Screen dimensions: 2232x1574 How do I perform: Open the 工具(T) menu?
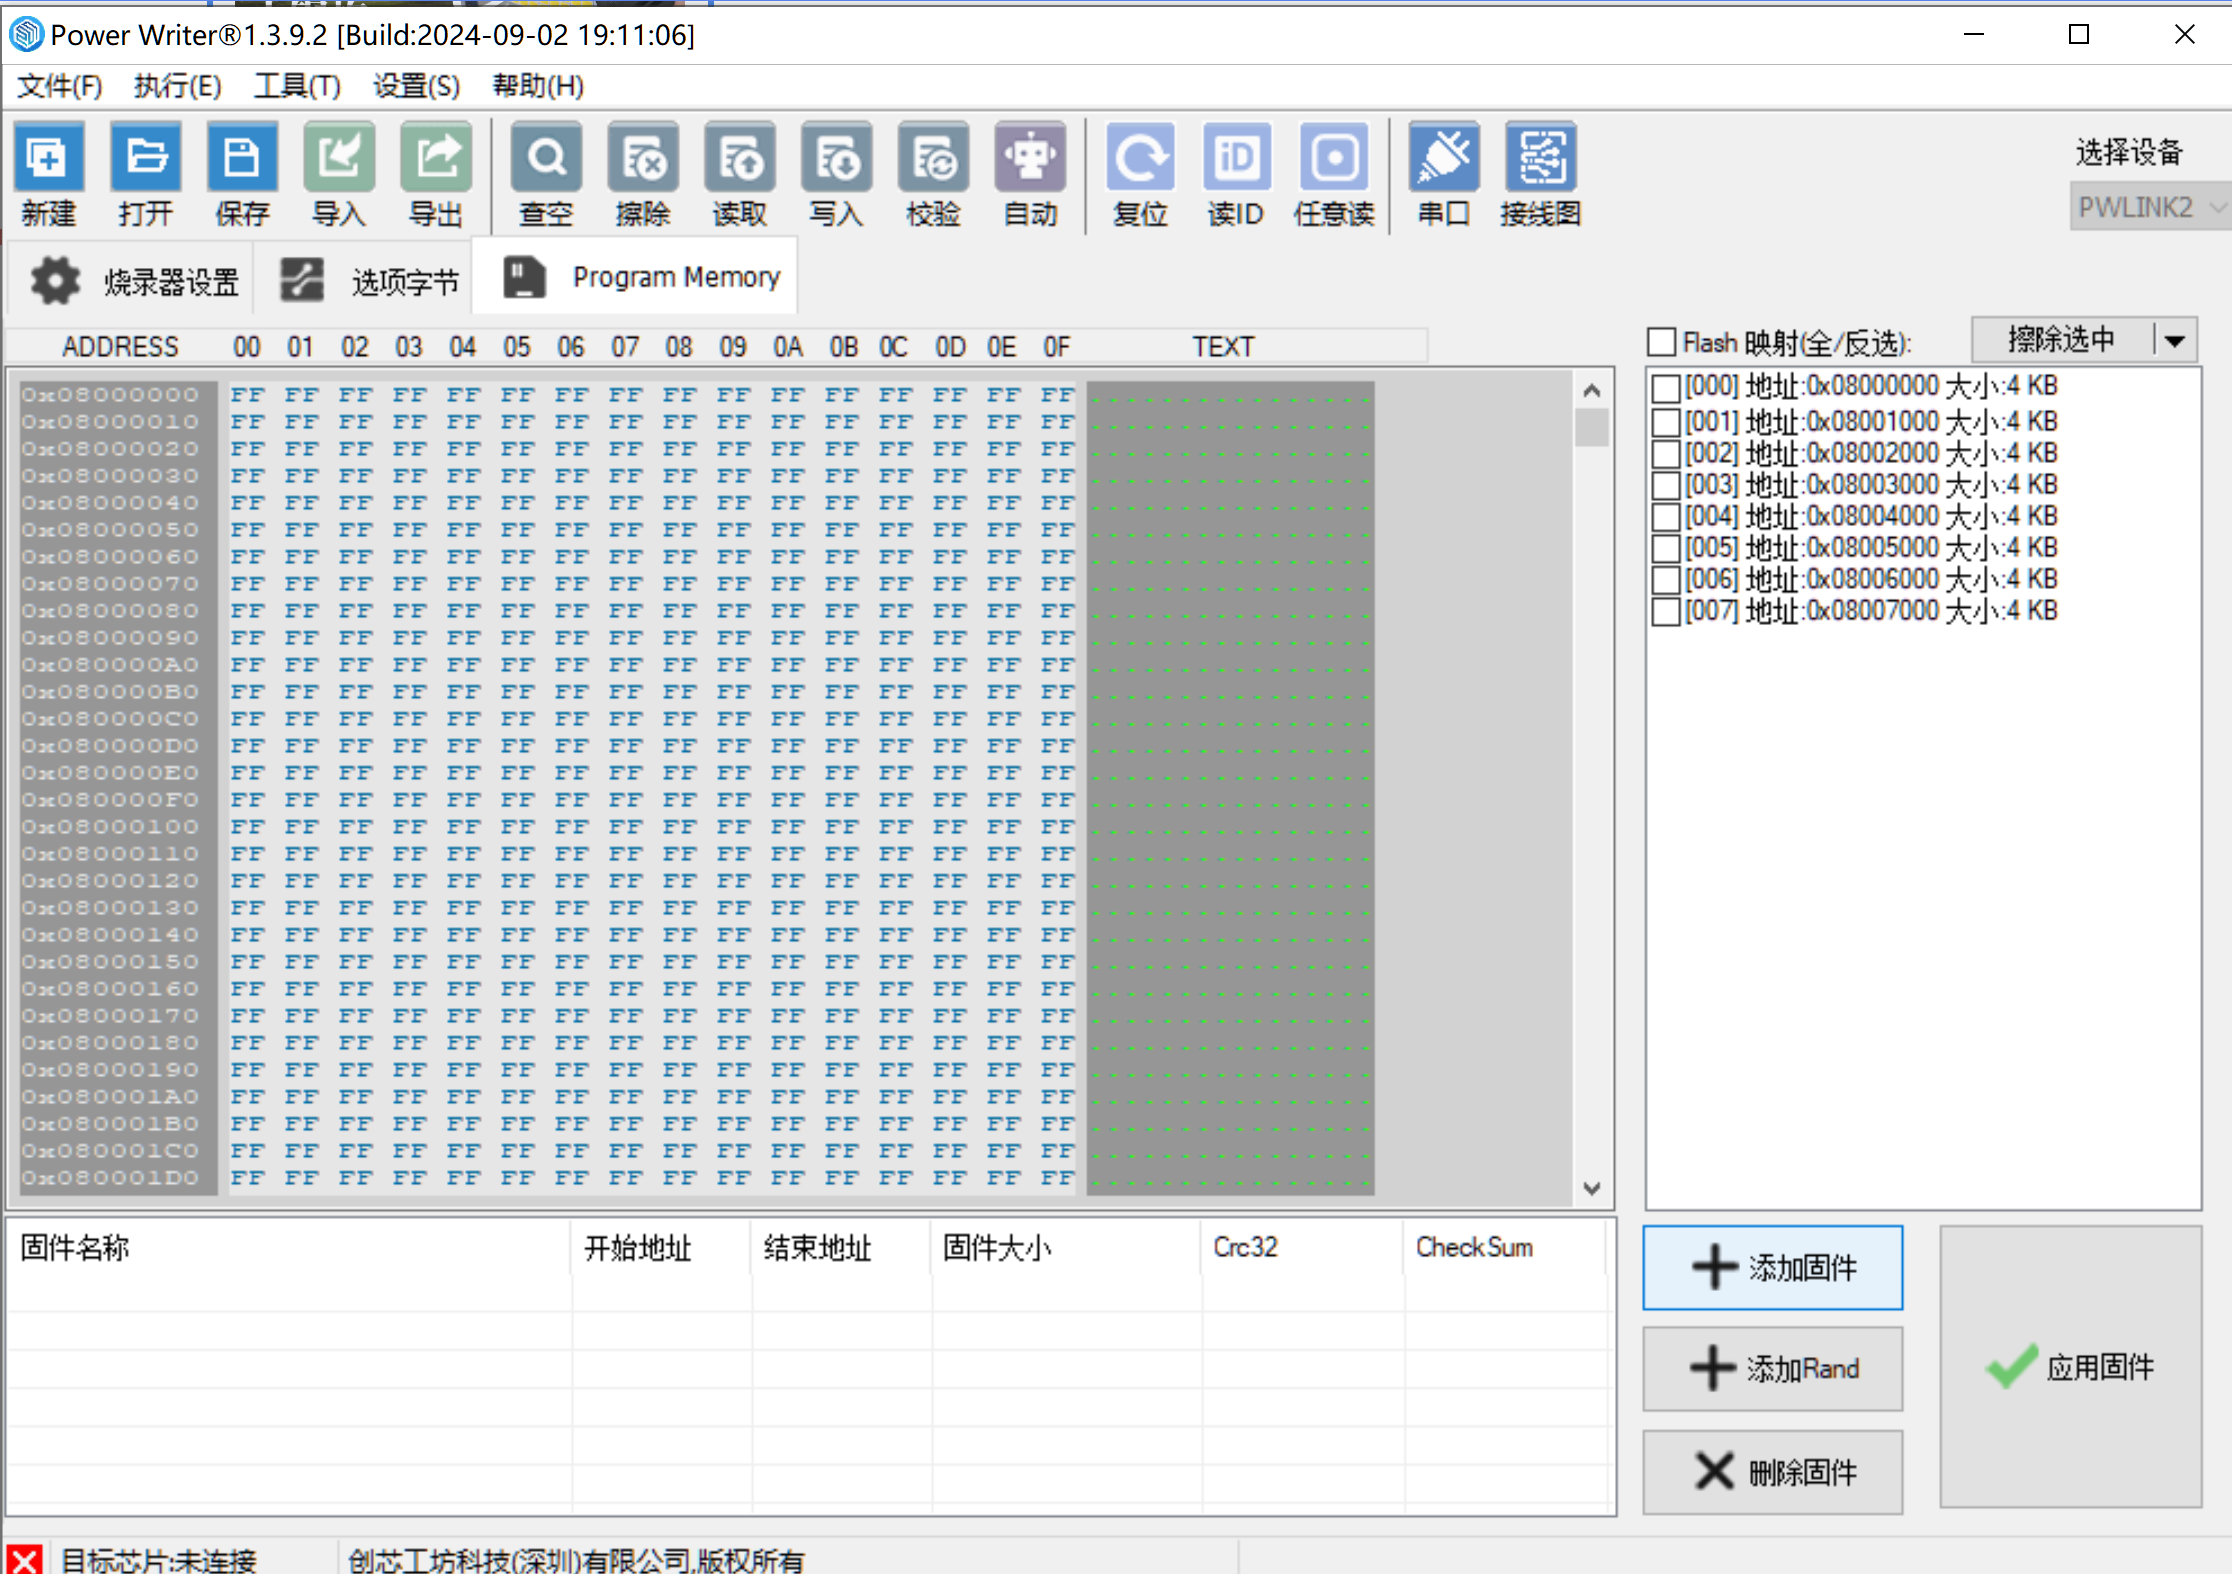297,86
